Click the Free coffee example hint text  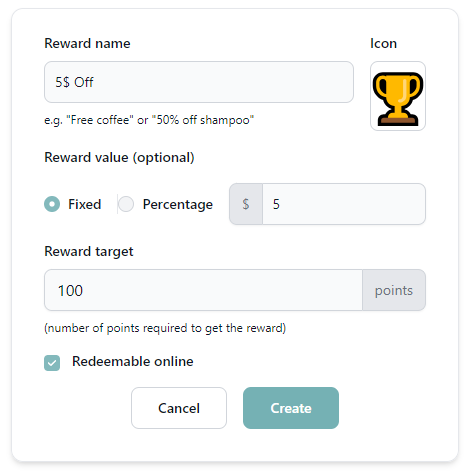(149, 120)
